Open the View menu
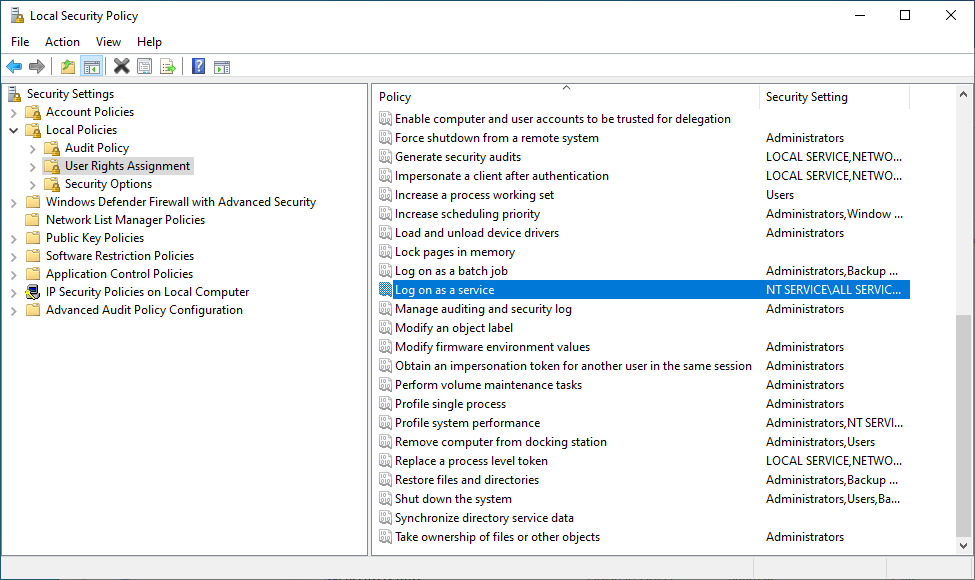This screenshot has width=975, height=580. click(x=108, y=42)
